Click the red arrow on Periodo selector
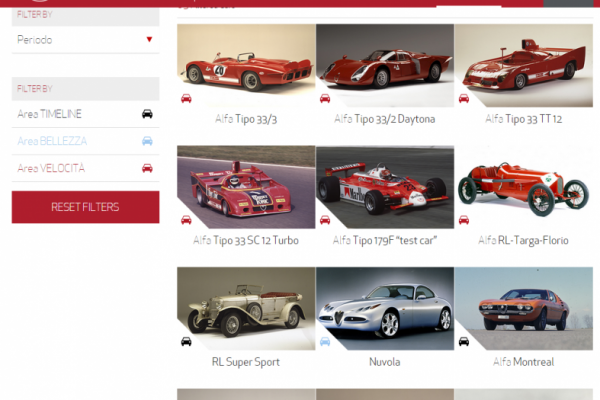This screenshot has height=400, width=600. pos(149,40)
